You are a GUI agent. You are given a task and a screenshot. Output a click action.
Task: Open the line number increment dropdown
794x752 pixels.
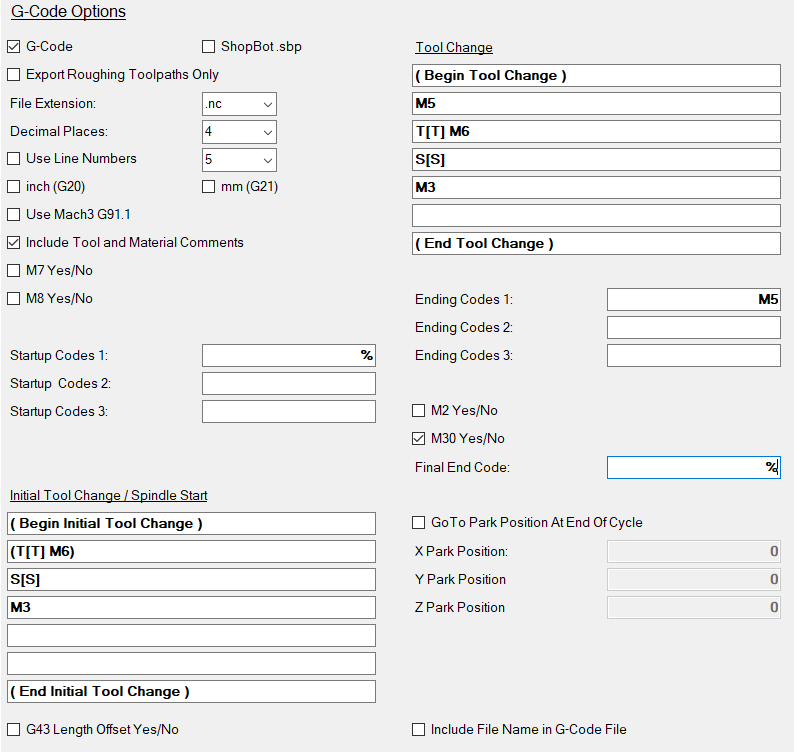click(x=239, y=160)
